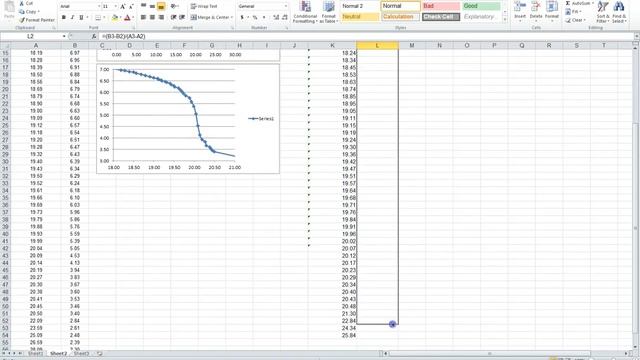Set middle vertical alignment
The image size is (640, 360).
[x=152, y=7]
